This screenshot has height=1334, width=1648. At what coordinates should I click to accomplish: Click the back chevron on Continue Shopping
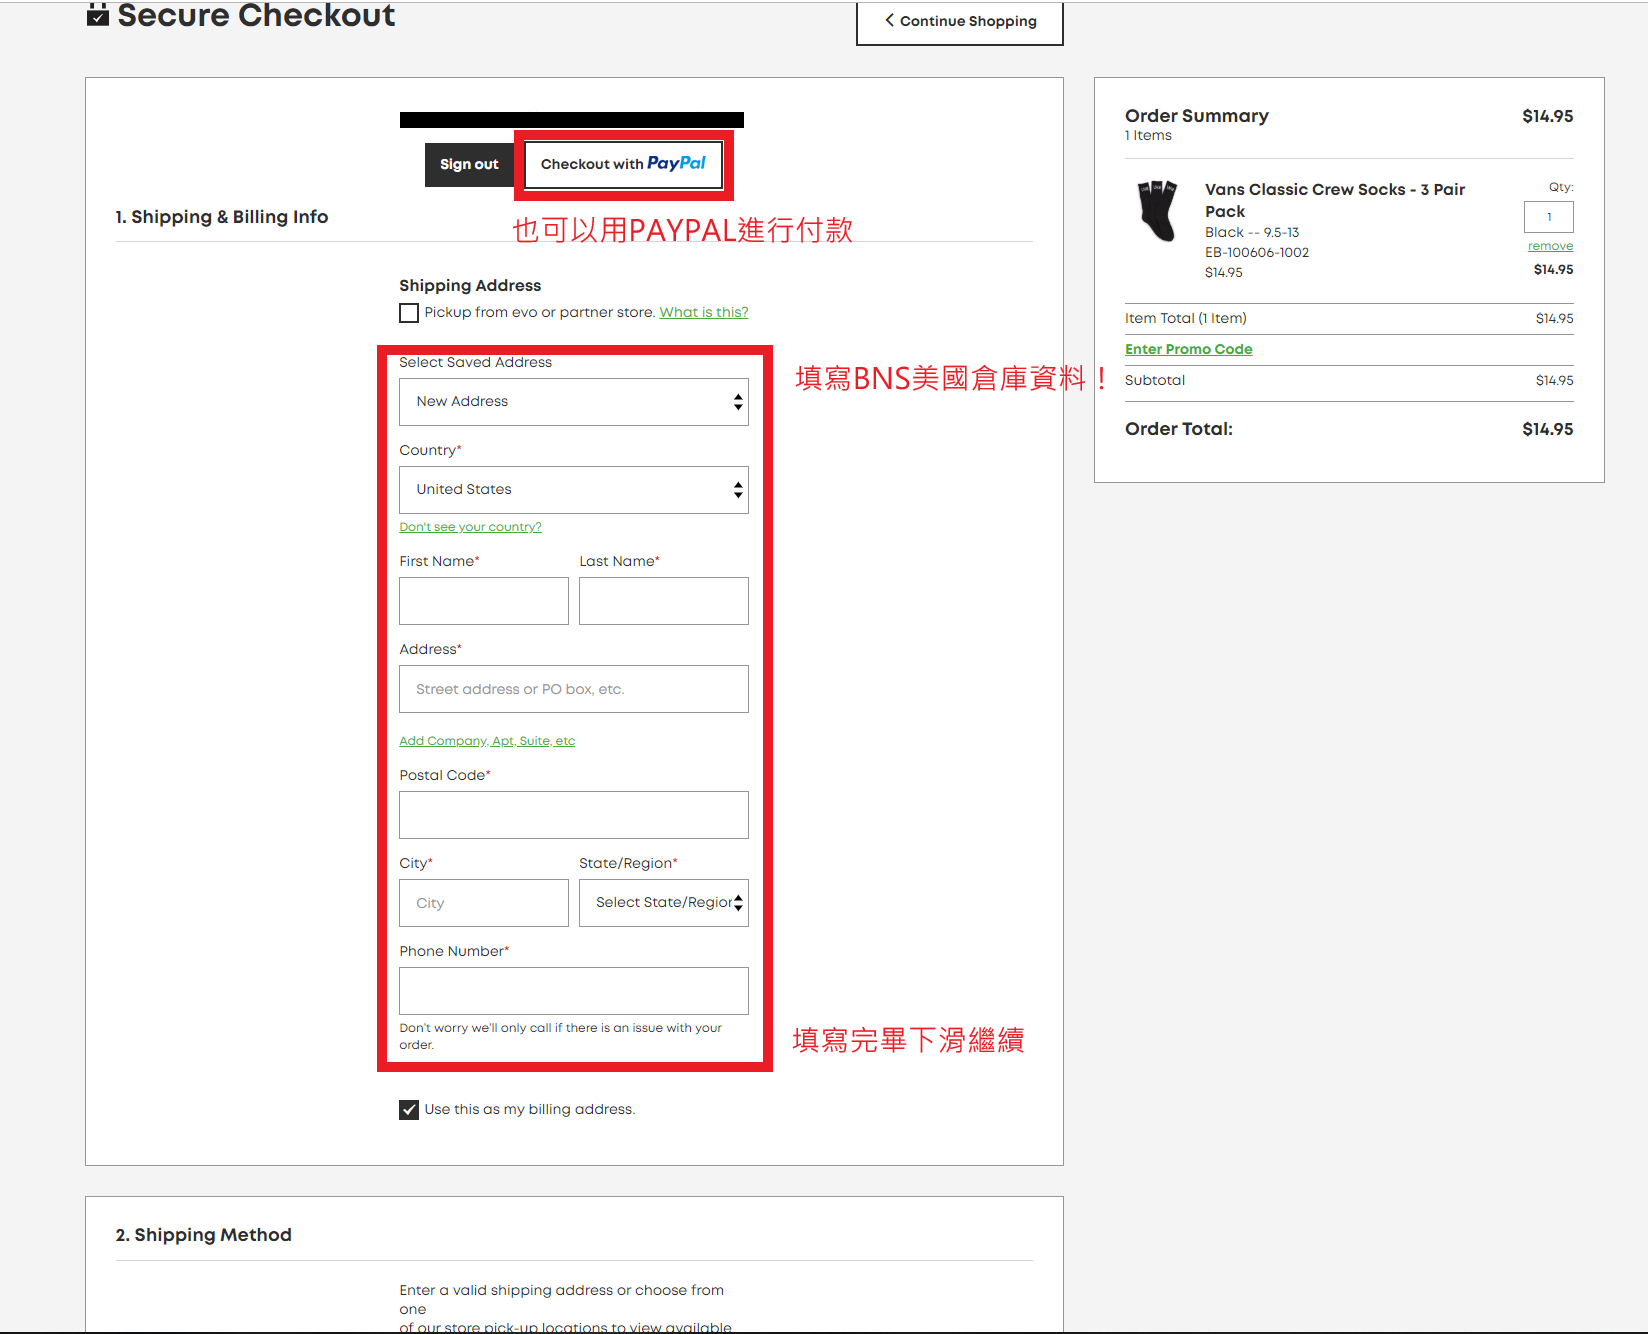[889, 20]
